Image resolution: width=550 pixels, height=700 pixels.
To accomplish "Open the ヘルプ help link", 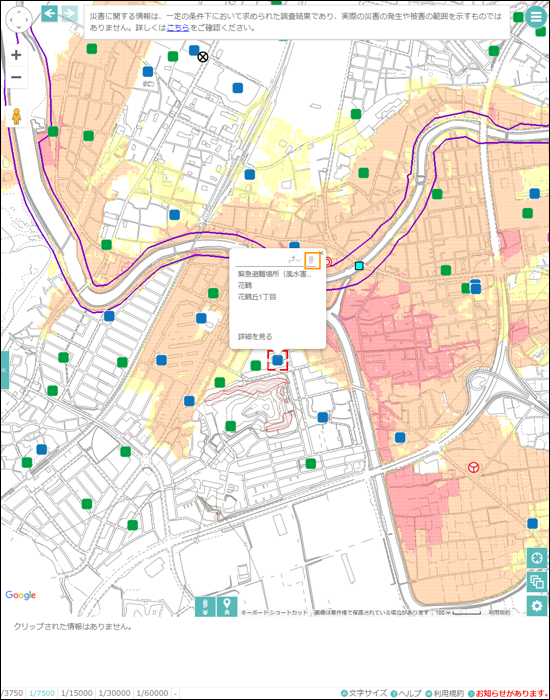I will 406,693.
